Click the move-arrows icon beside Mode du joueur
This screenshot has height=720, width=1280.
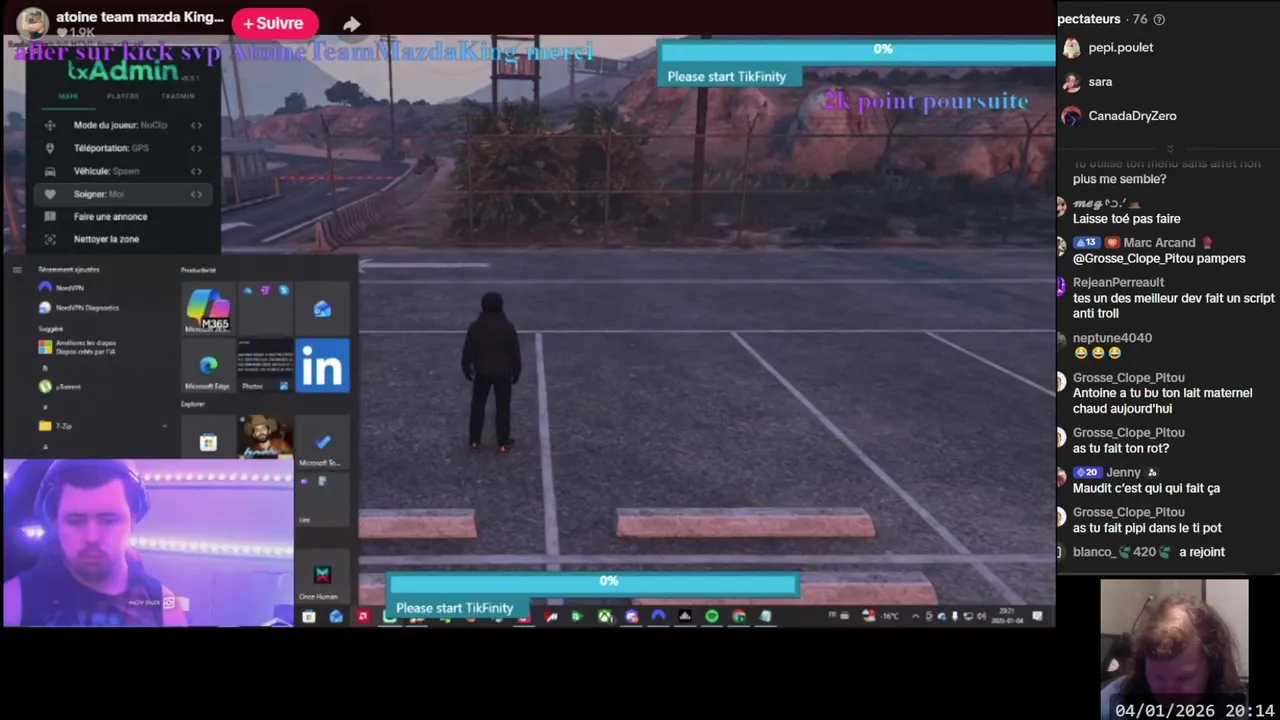click(x=50, y=125)
